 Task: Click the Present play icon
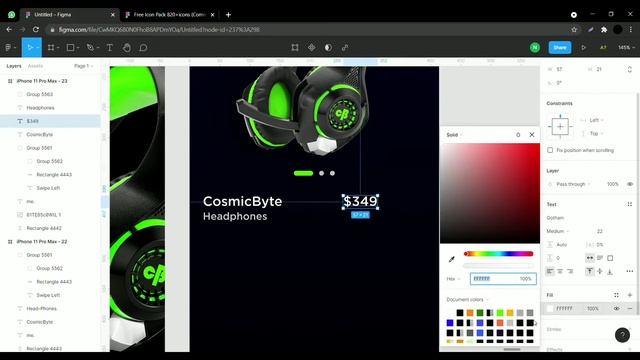pos(584,48)
